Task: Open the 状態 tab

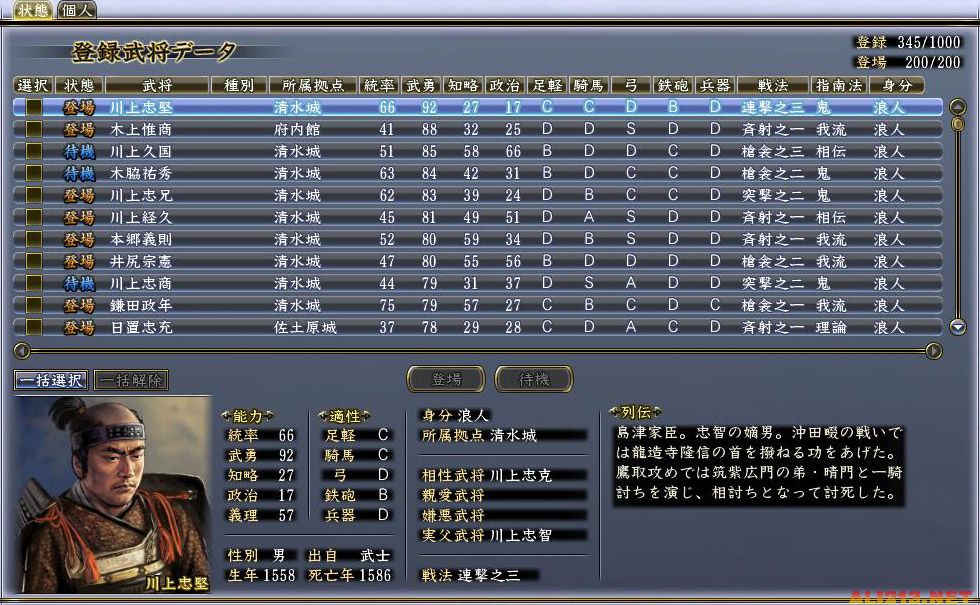Action: click(x=31, y=11)
